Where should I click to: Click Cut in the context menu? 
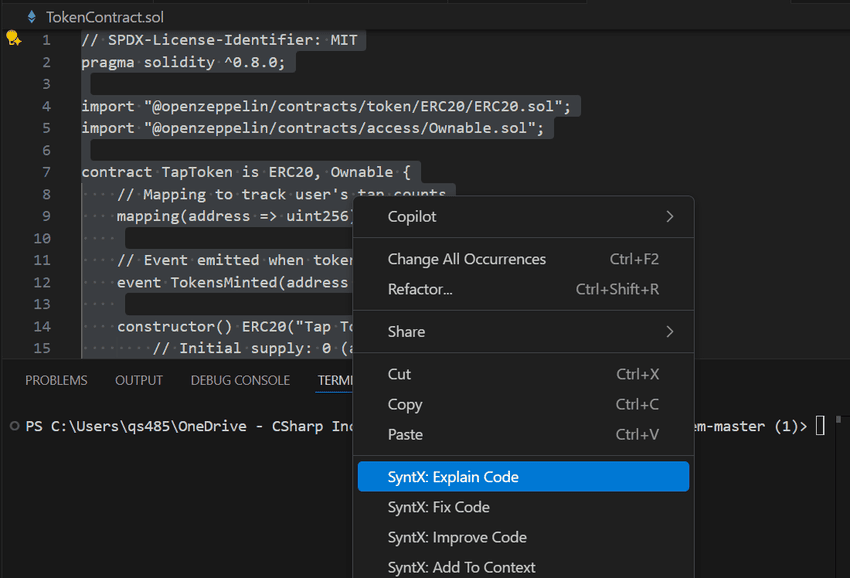(x=399, y=374)
